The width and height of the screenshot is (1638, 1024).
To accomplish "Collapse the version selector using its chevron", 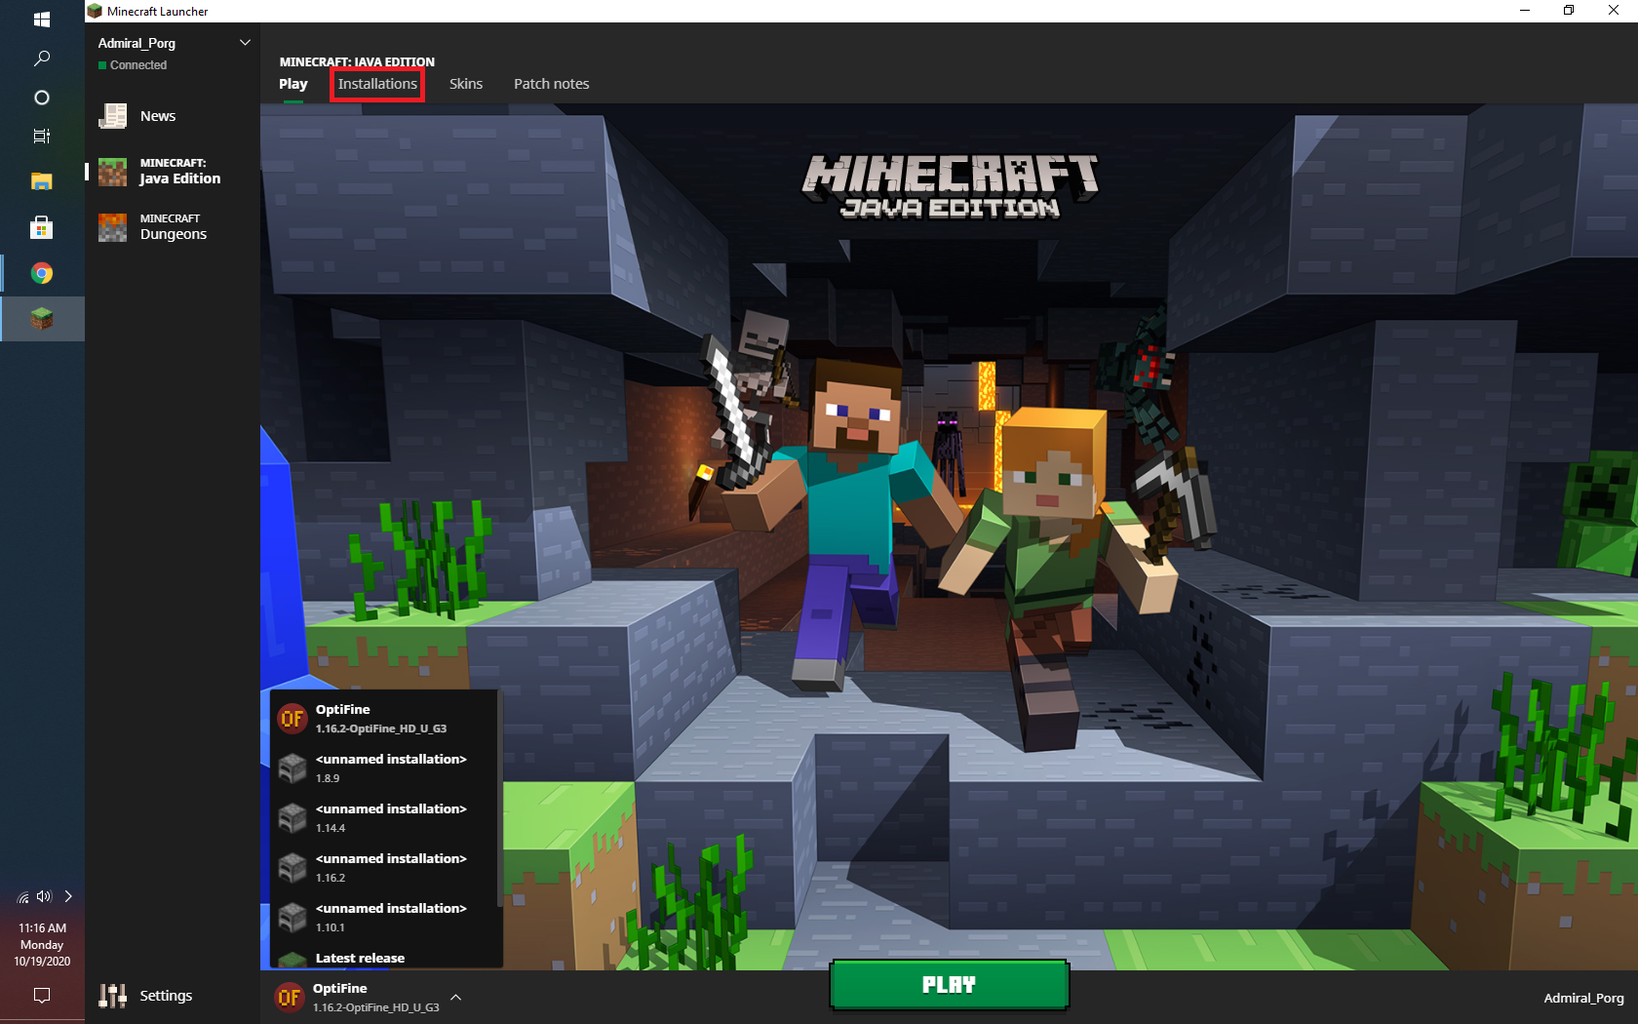I will coord(455,997).
